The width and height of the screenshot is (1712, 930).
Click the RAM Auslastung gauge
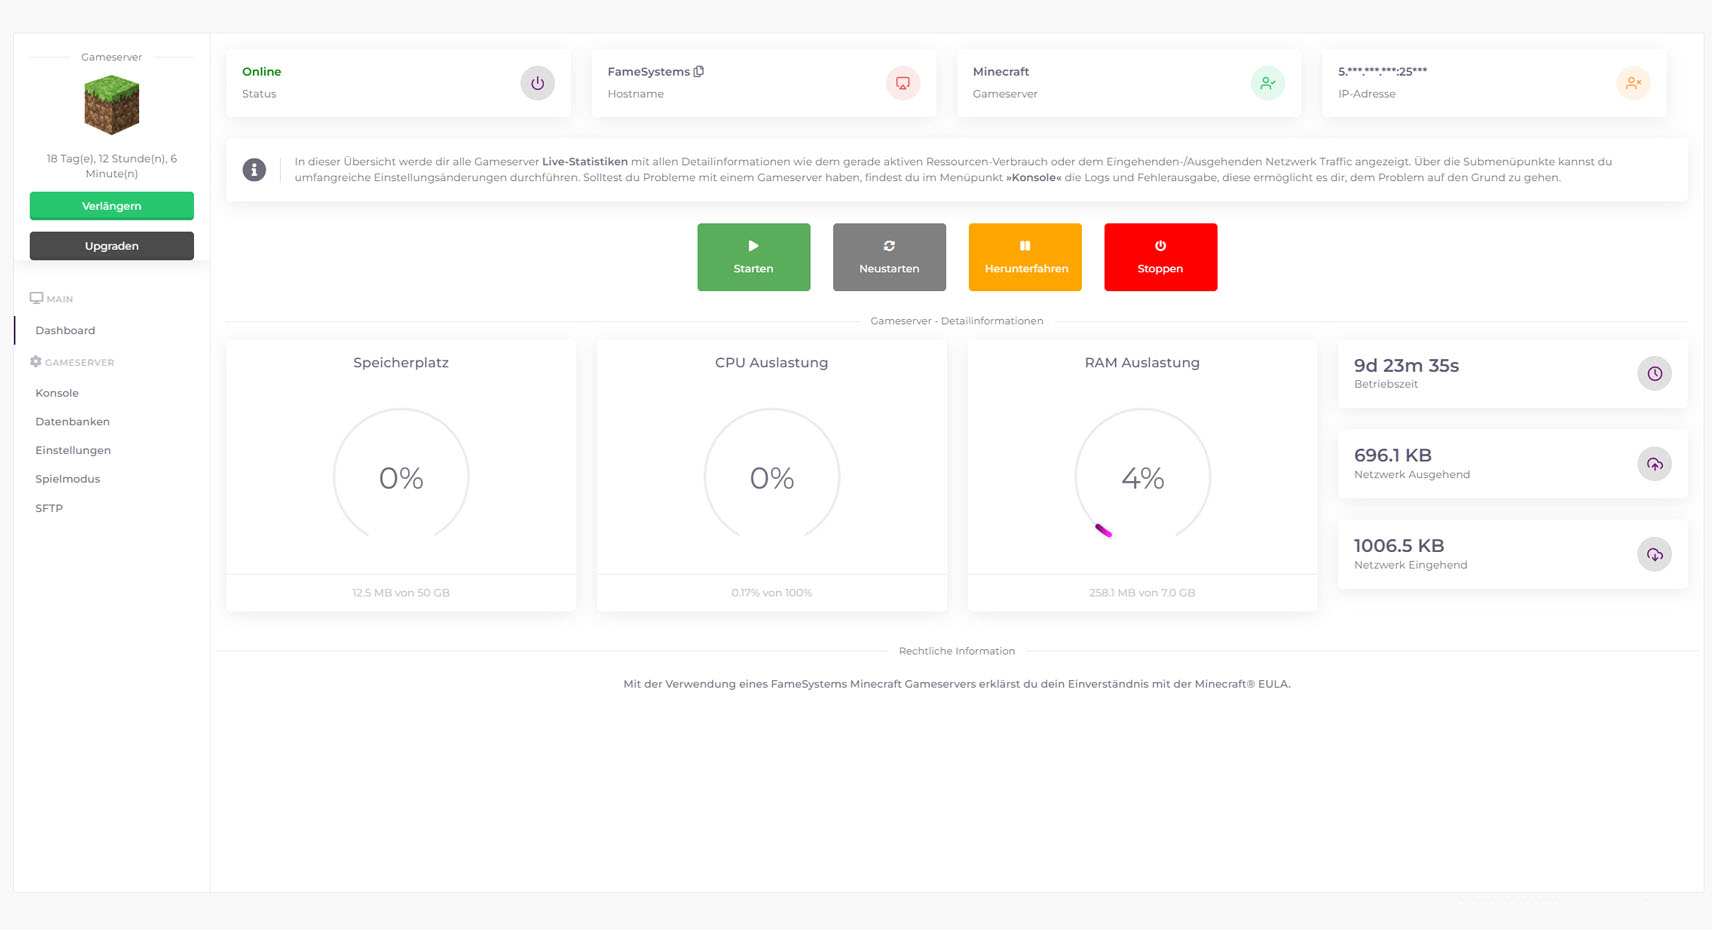click(1142, 477)
